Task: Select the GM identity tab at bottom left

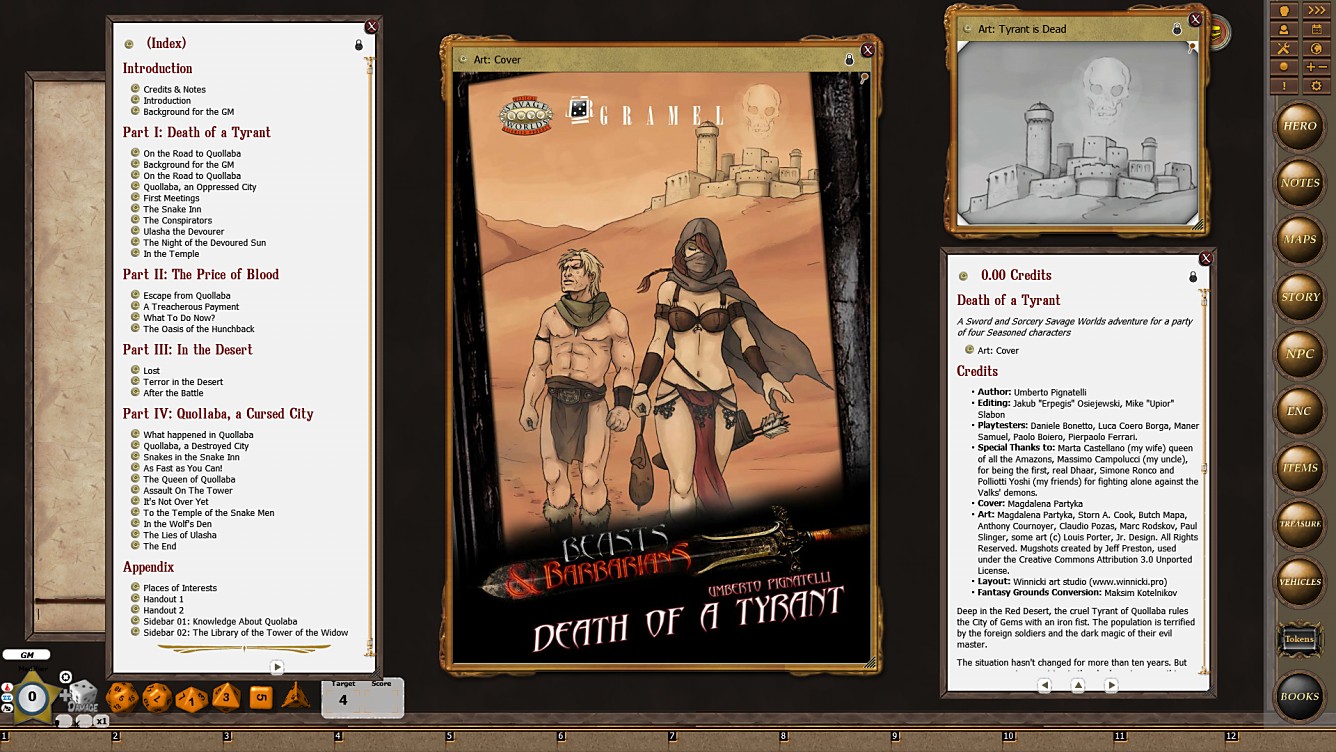Action: [28, 654]
